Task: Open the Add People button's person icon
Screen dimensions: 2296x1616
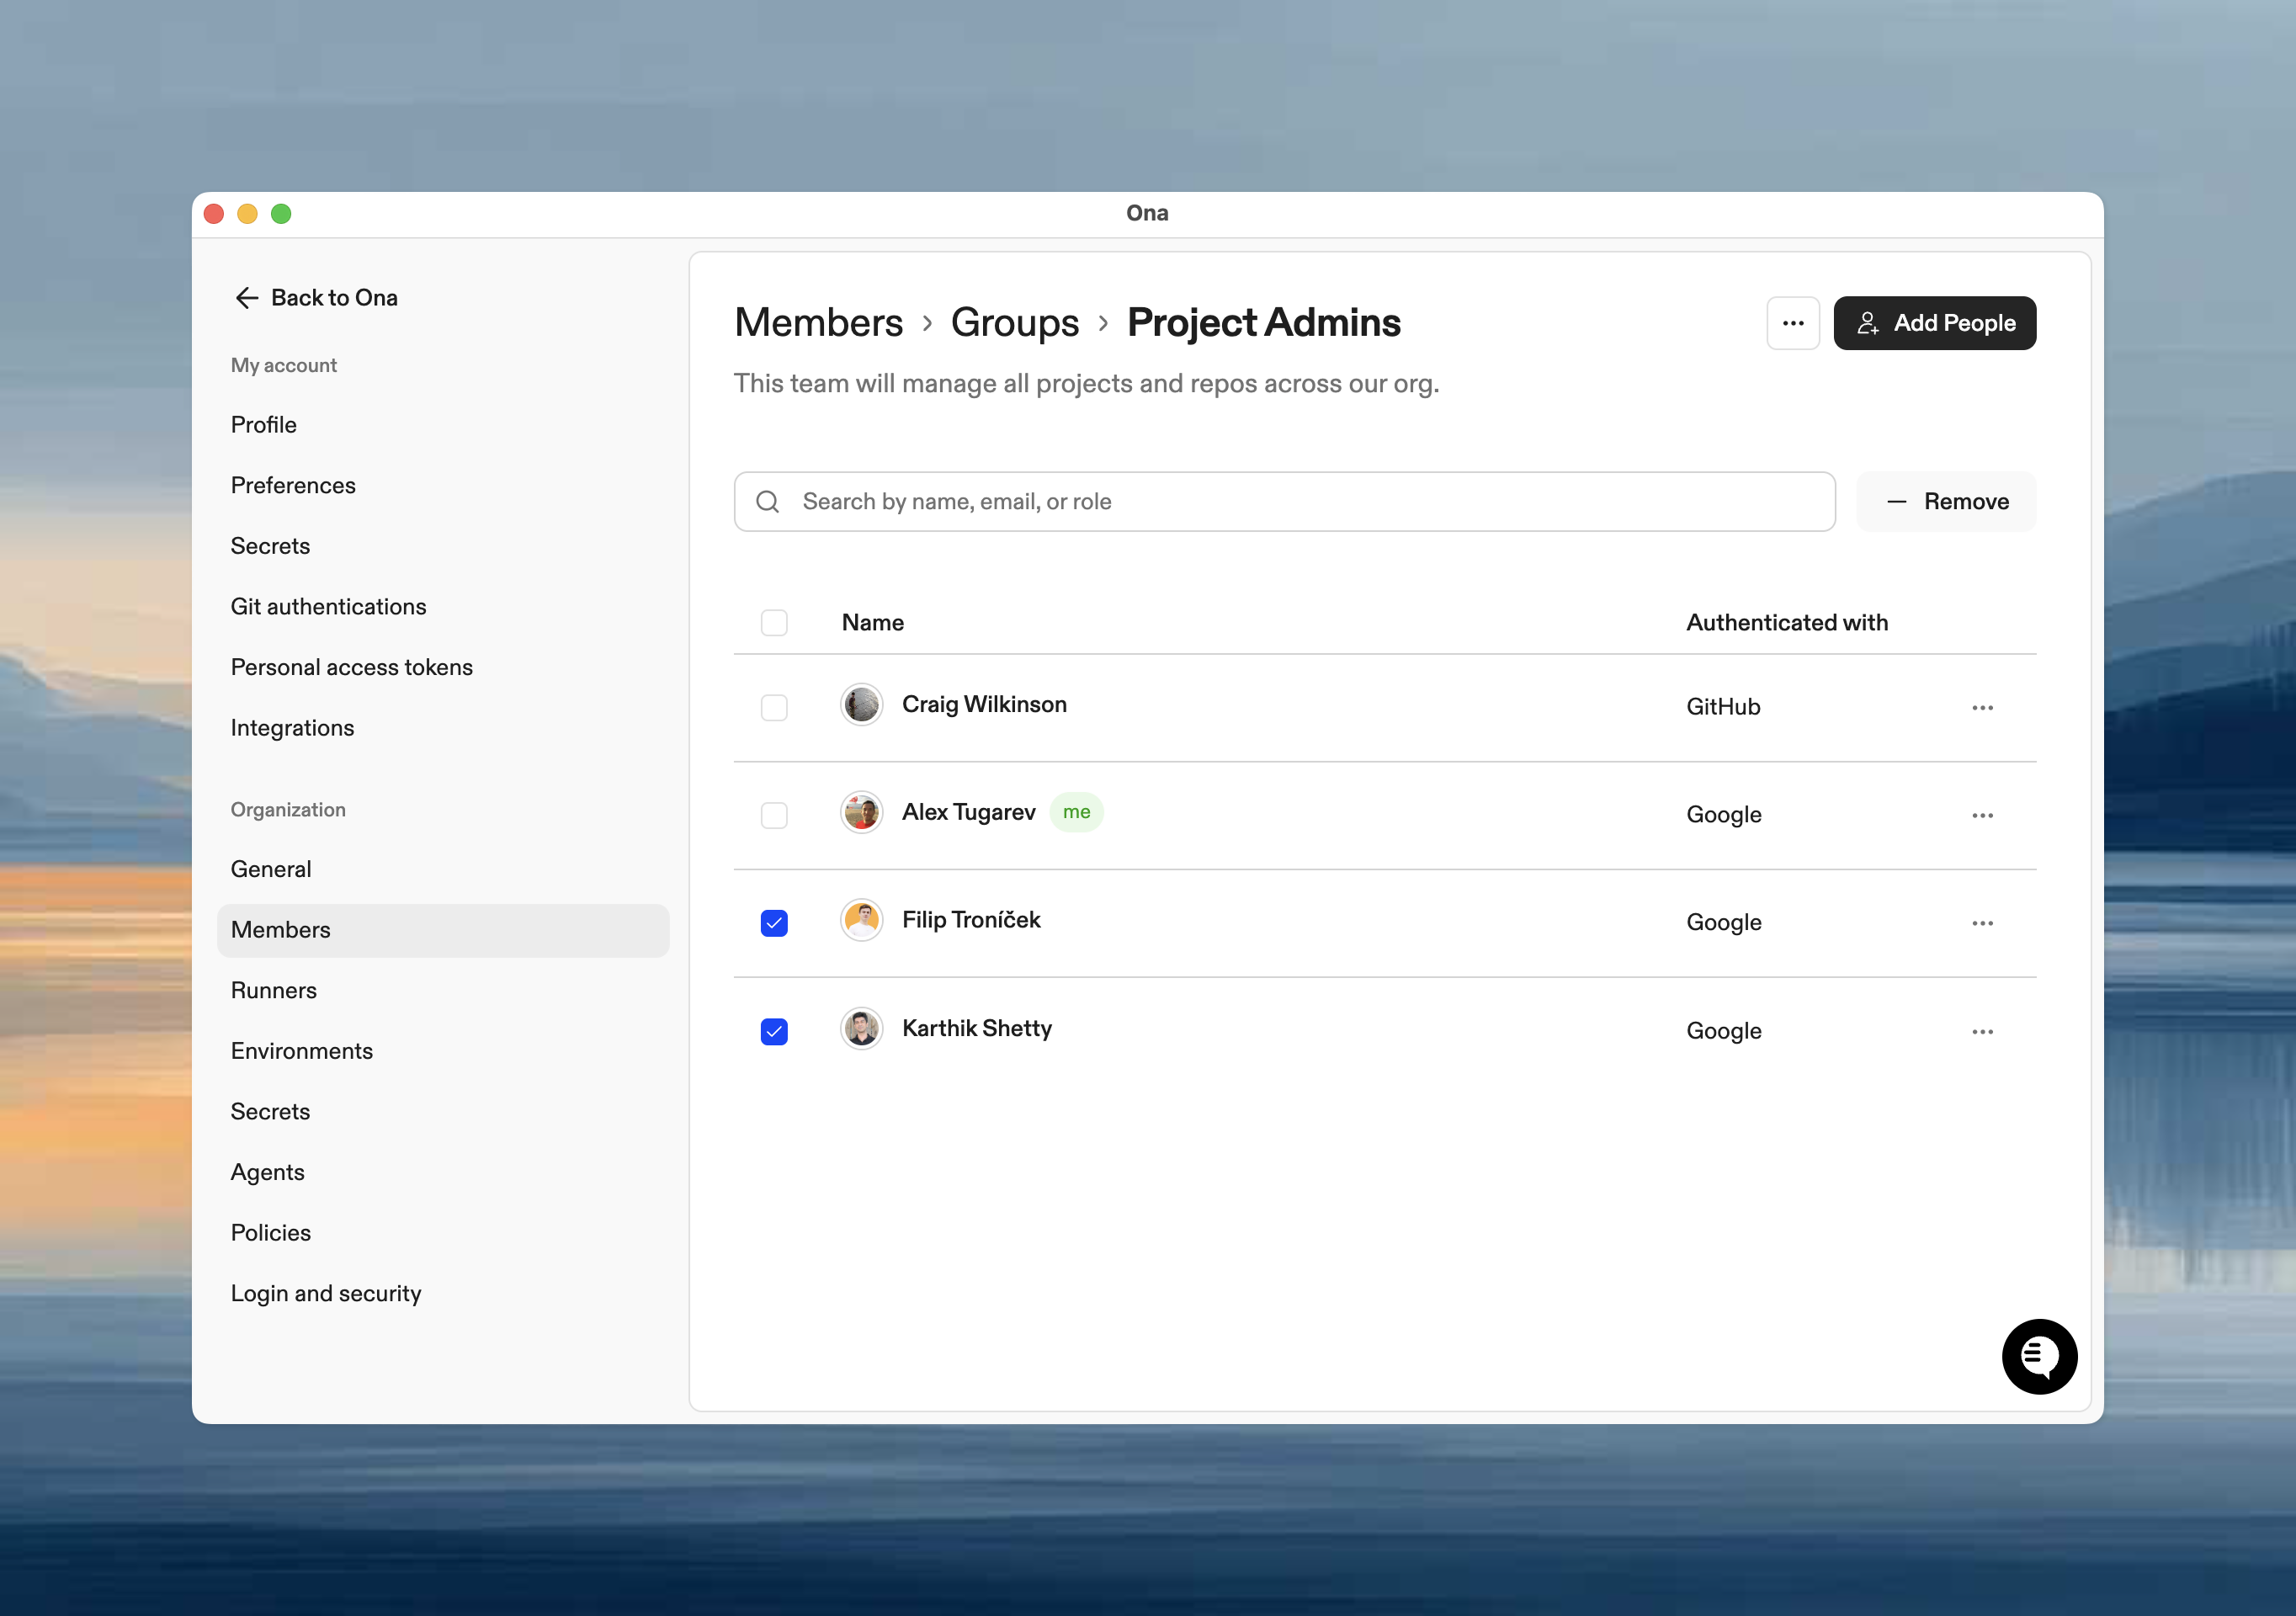Action: (x=1869, y=322)
